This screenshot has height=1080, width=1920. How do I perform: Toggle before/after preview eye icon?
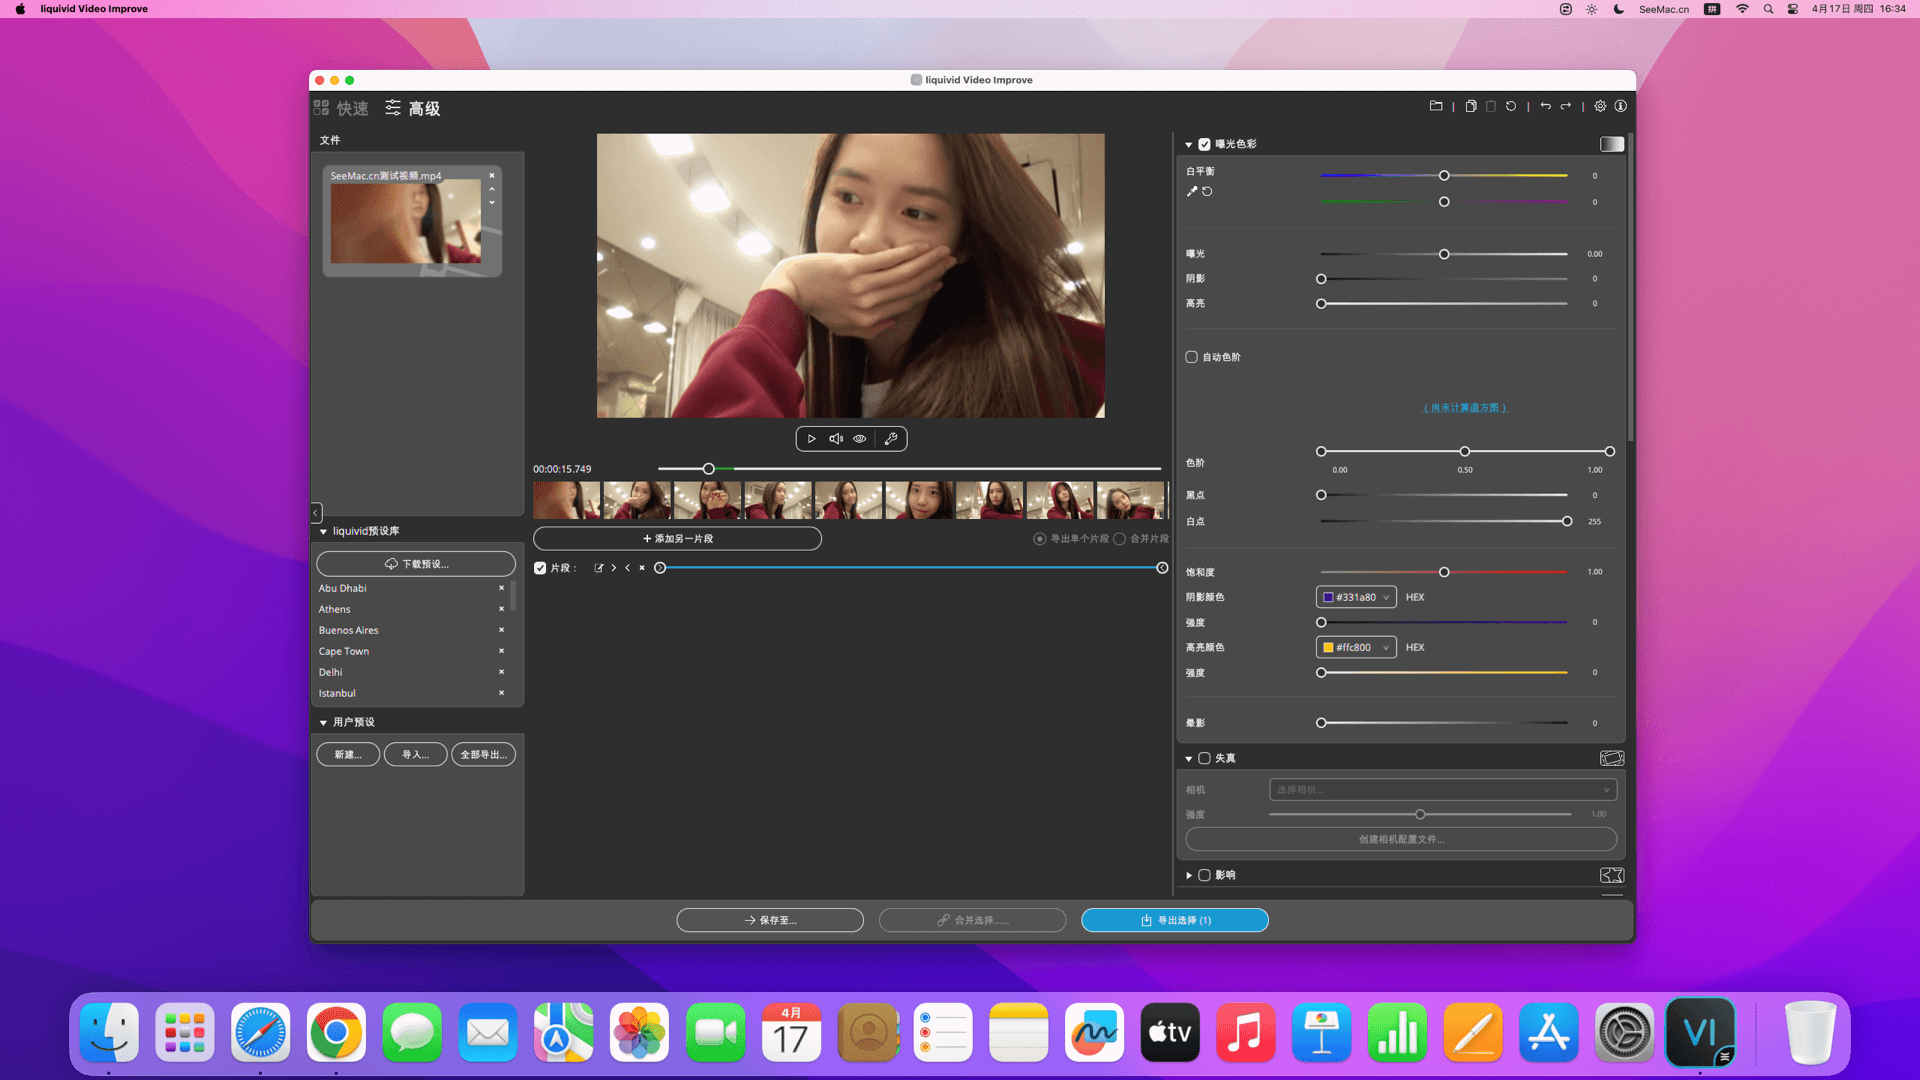pyautogui.click(x=860, y=439)
